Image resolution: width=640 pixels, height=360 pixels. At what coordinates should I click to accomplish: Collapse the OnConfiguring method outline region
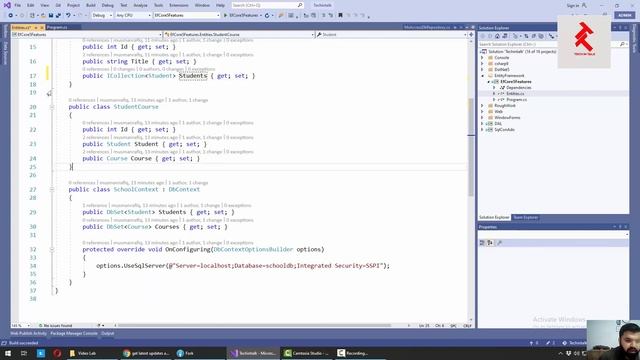pyautogui.click(x=52, y=249)
